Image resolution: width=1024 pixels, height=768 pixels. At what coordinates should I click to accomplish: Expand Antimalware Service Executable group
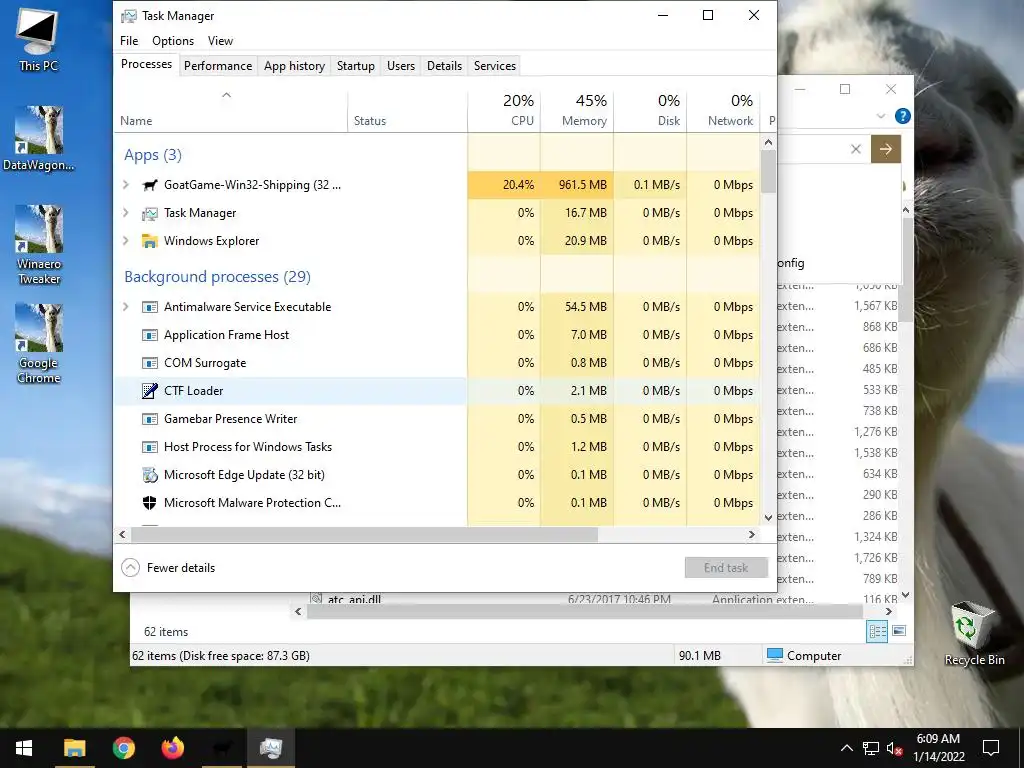126,307
